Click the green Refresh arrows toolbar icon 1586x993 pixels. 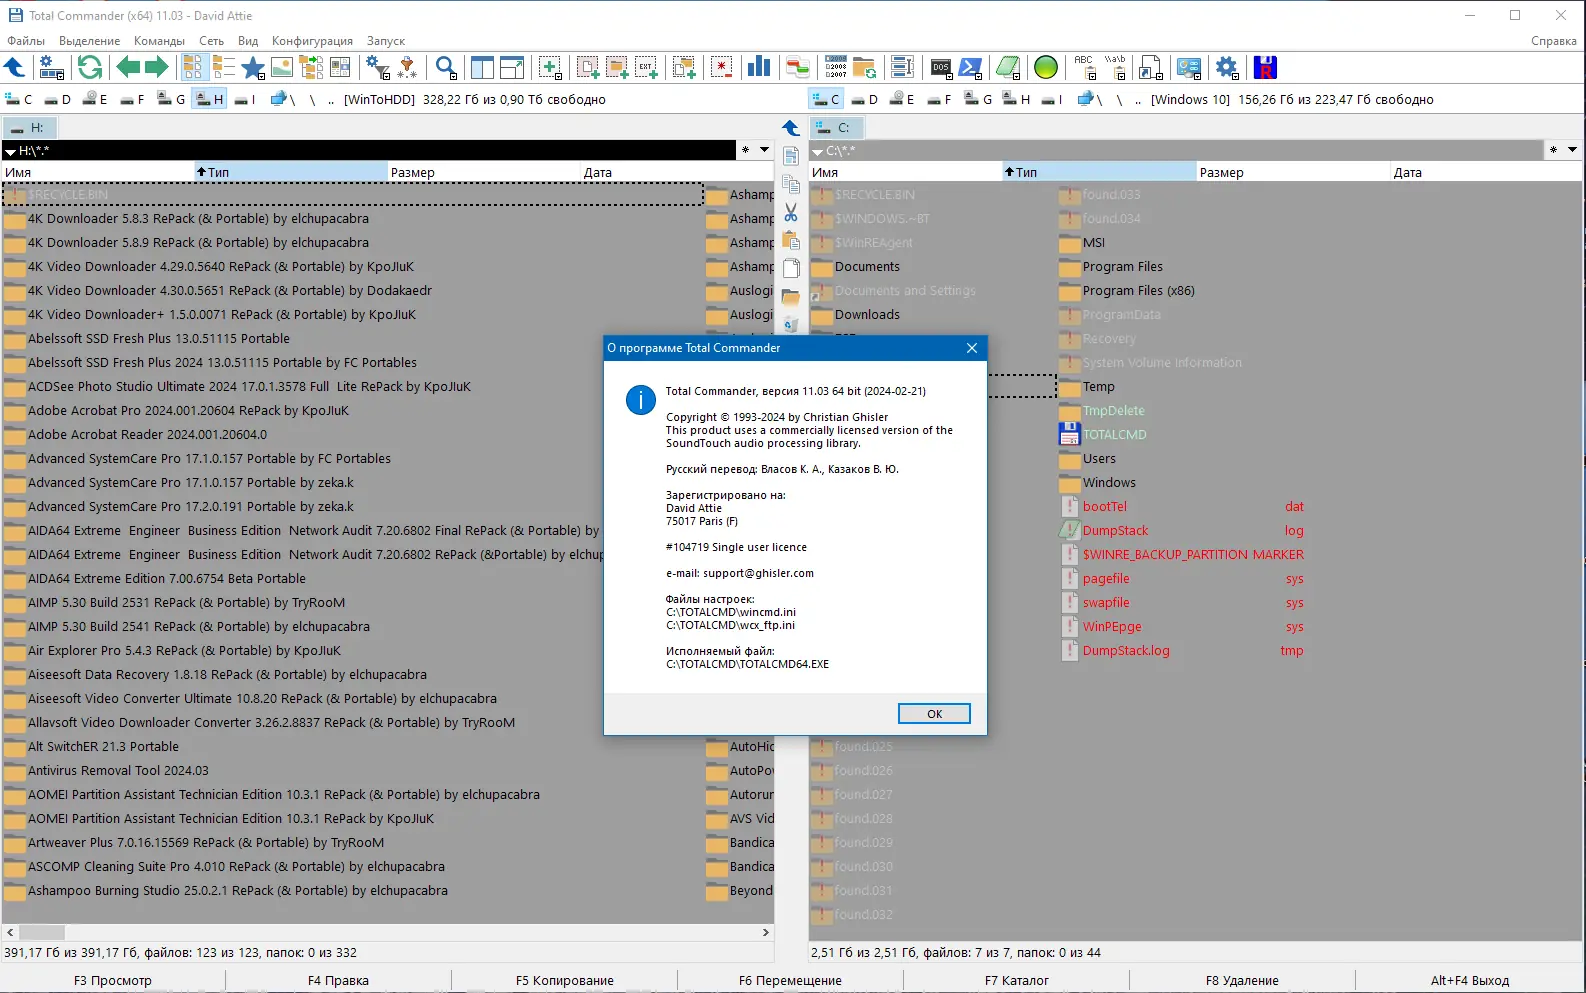point(90,68)
